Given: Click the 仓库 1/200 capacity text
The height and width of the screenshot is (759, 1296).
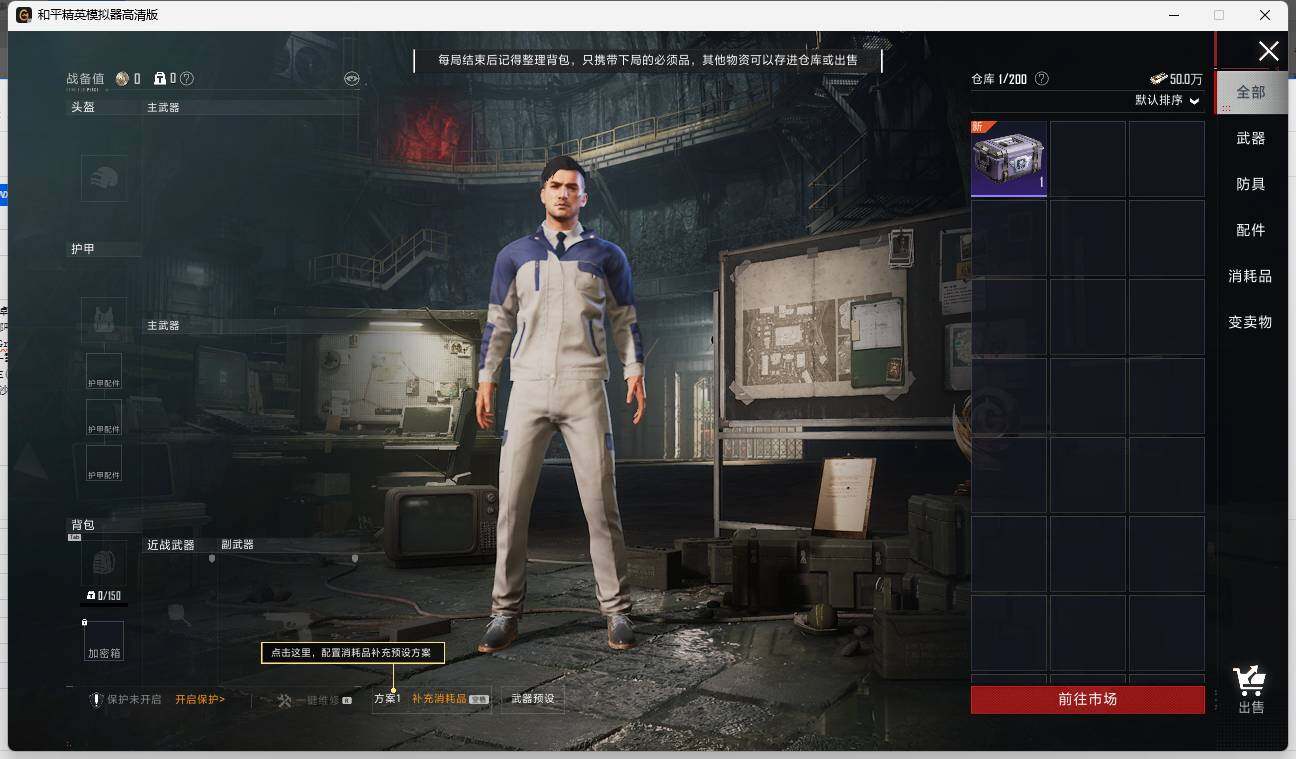Looking at the screenshot, I should tap(999, 79).
